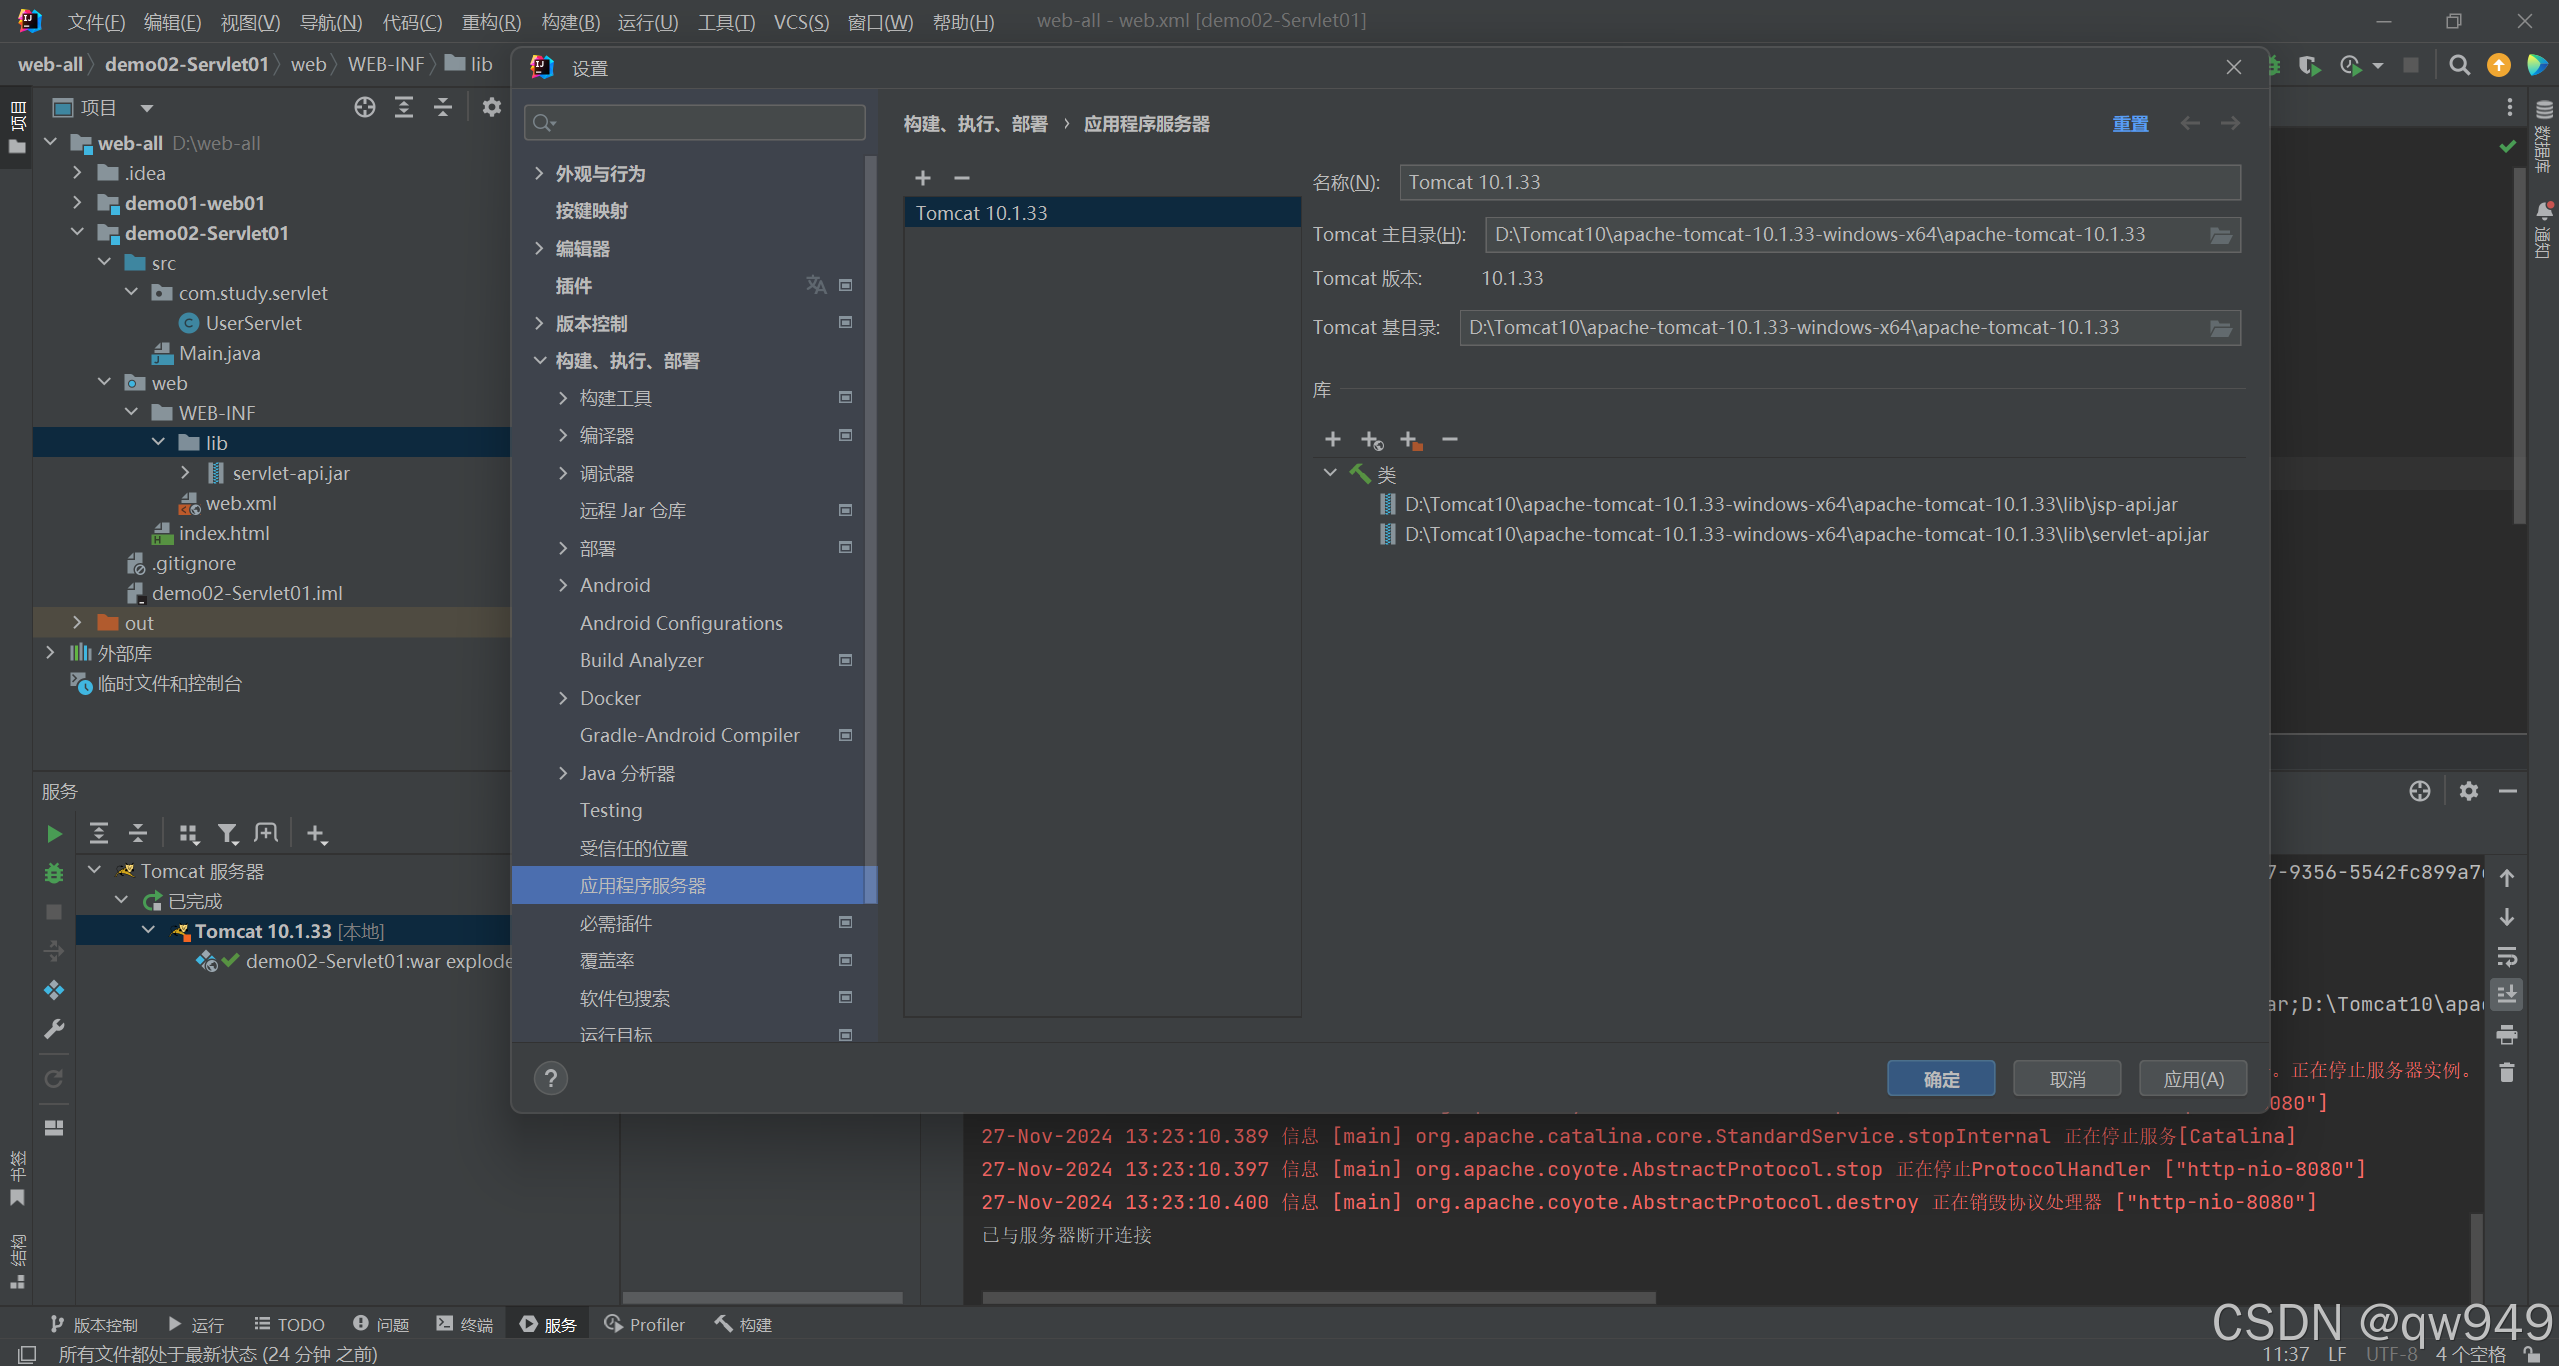Click the 确定 button to confirm settings
2559x1366 pixels.
point(1939,1078)
